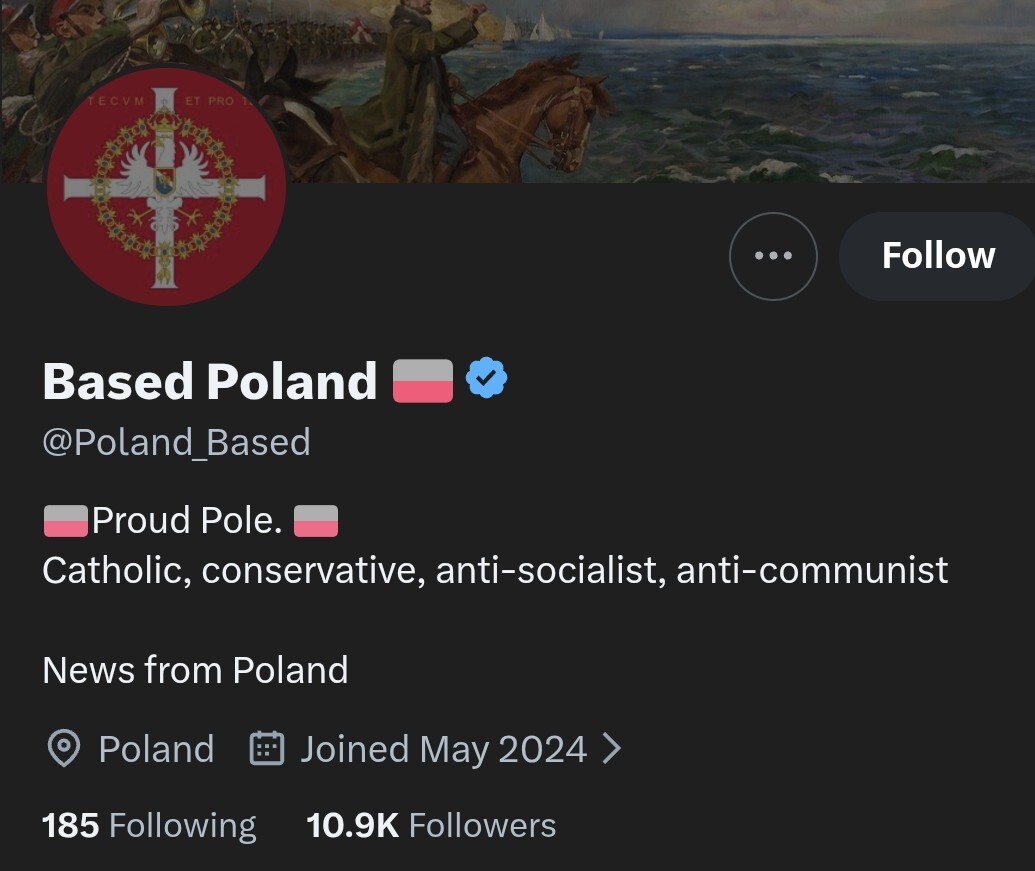The image size is (1035, 871).
Task: Click the flag emoji after Proud Pole
Action: (x=317, y=521)
